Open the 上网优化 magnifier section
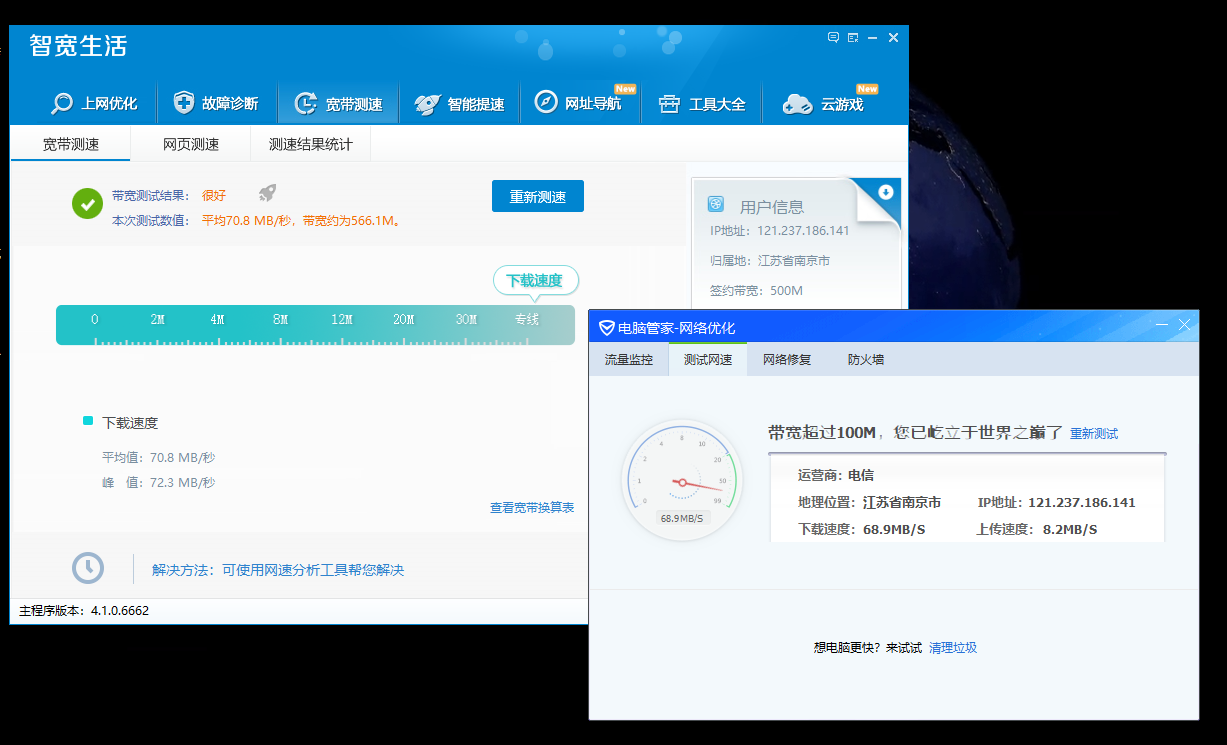Image resolution: width=1227 pixels, height=745 pixels. (95, 103)
